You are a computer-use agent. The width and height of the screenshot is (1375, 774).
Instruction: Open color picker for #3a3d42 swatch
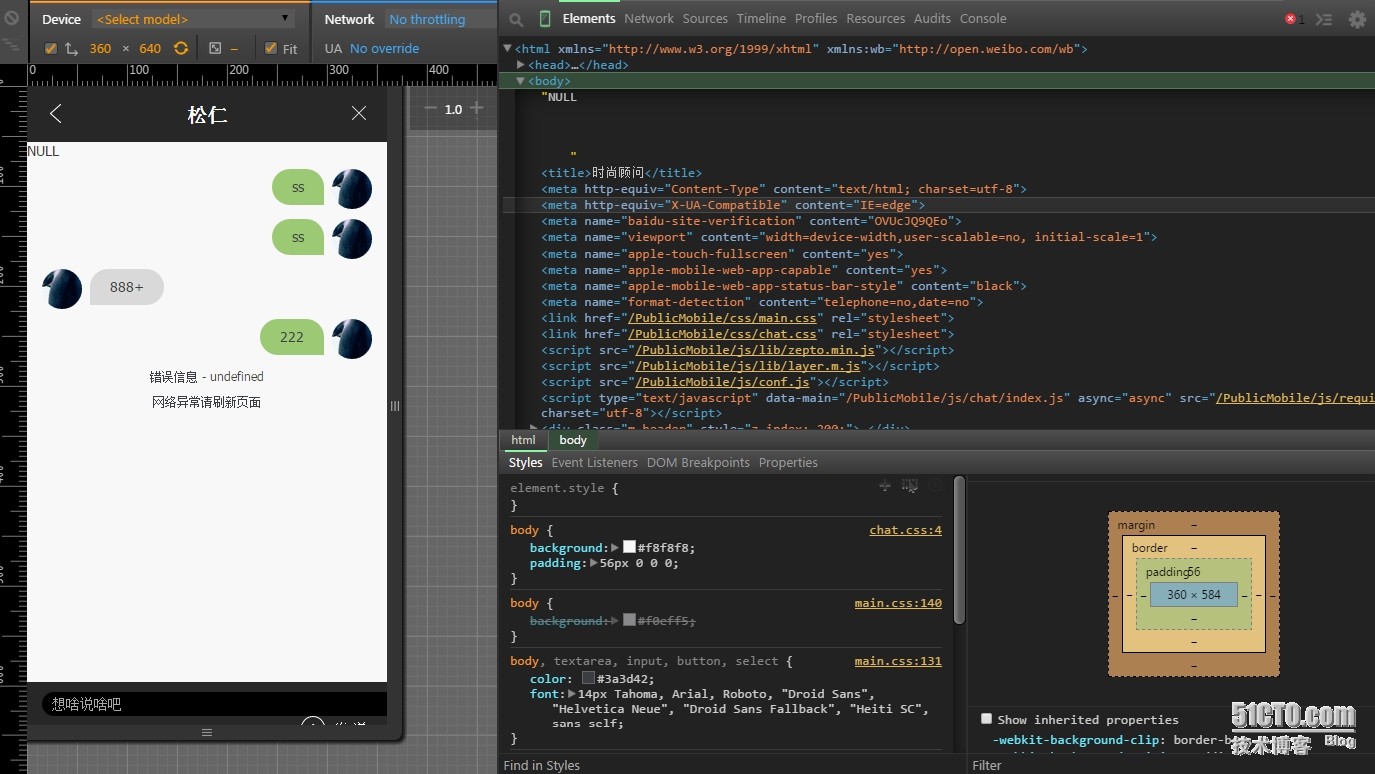pyautogui.click(x=588, y=678)
